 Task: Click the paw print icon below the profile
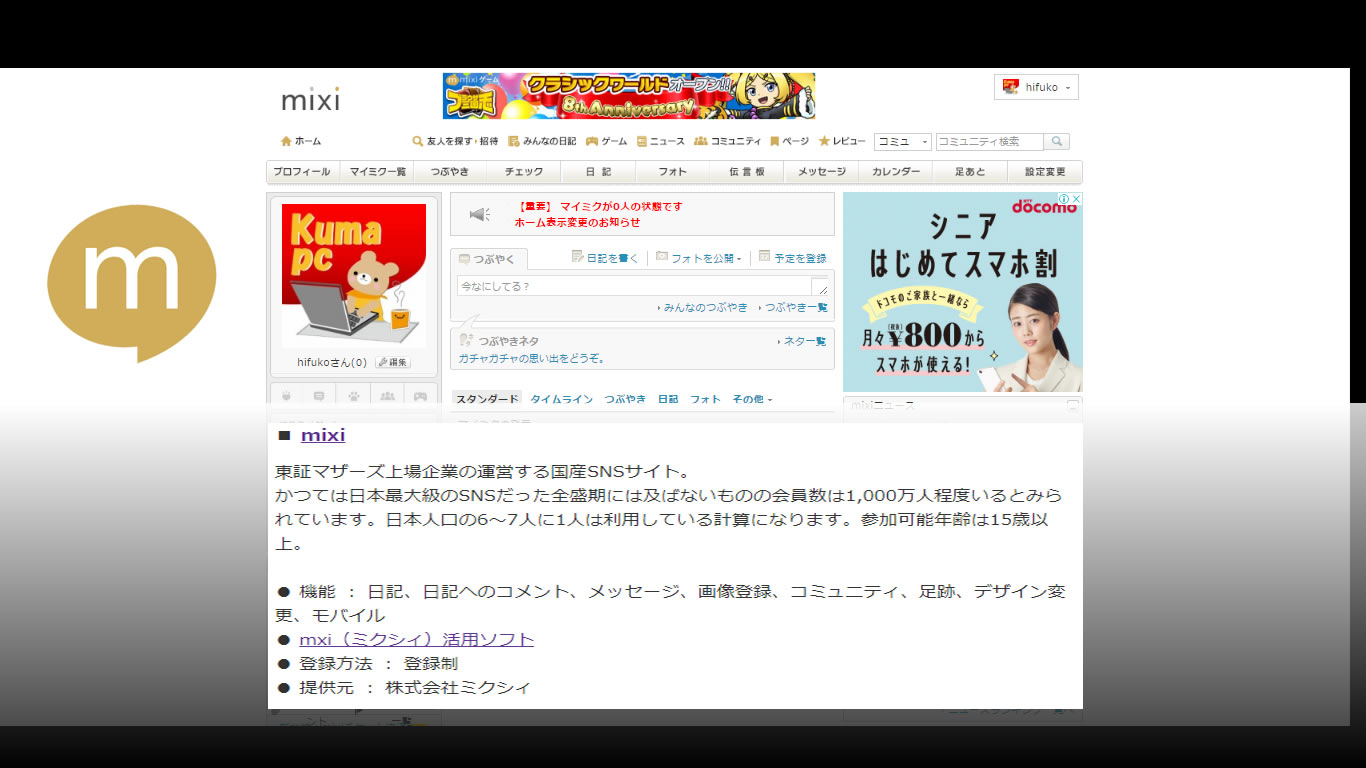(x=354, y=395)
